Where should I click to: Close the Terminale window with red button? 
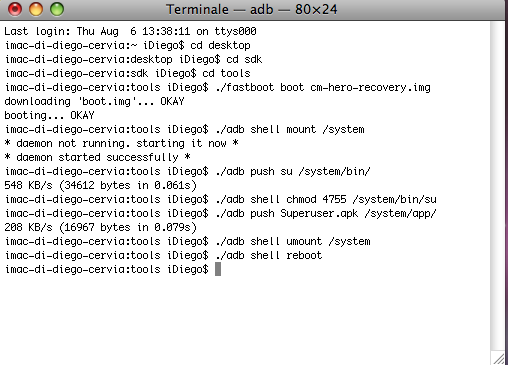15,9
